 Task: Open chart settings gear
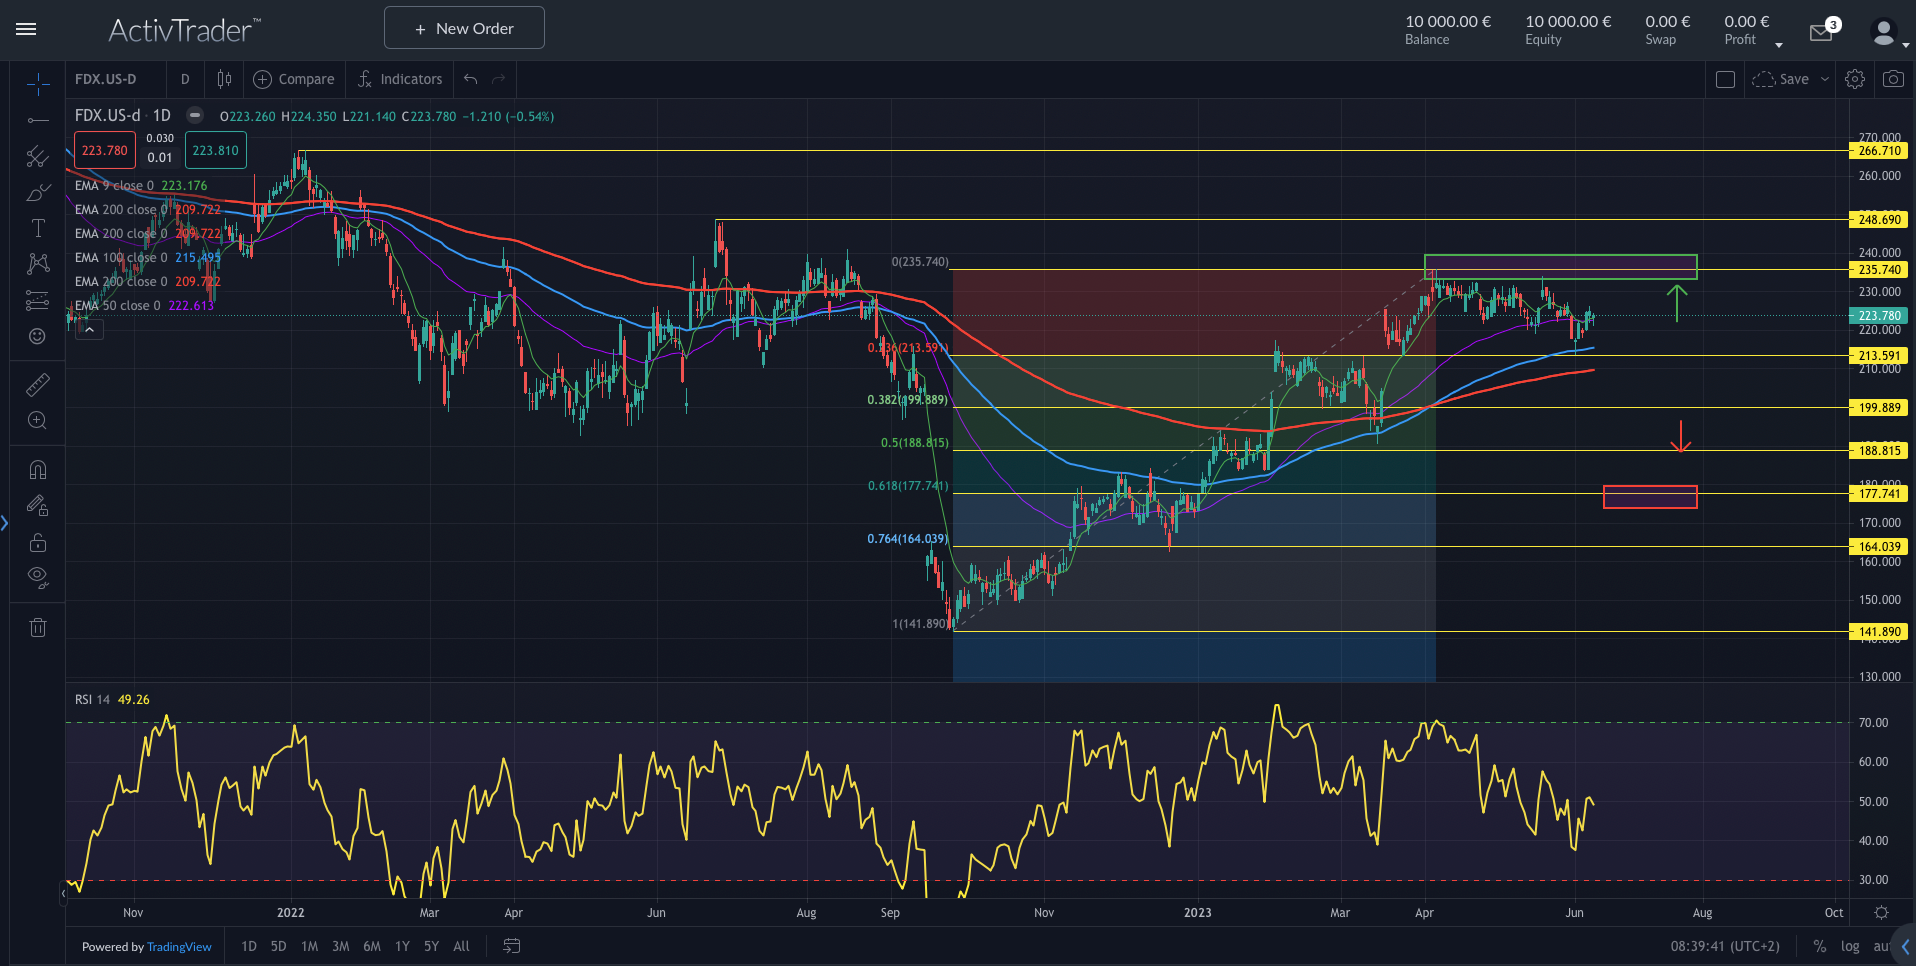tap(1855, 79)
